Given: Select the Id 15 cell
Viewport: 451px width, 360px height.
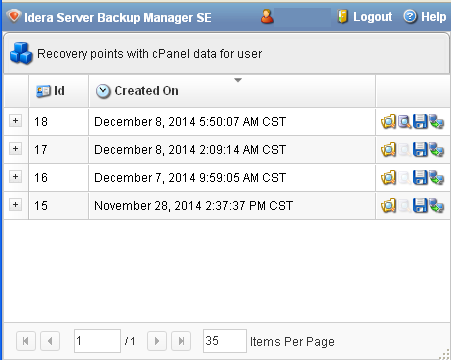Looking at the screenshot, I should tap(59, 206).
